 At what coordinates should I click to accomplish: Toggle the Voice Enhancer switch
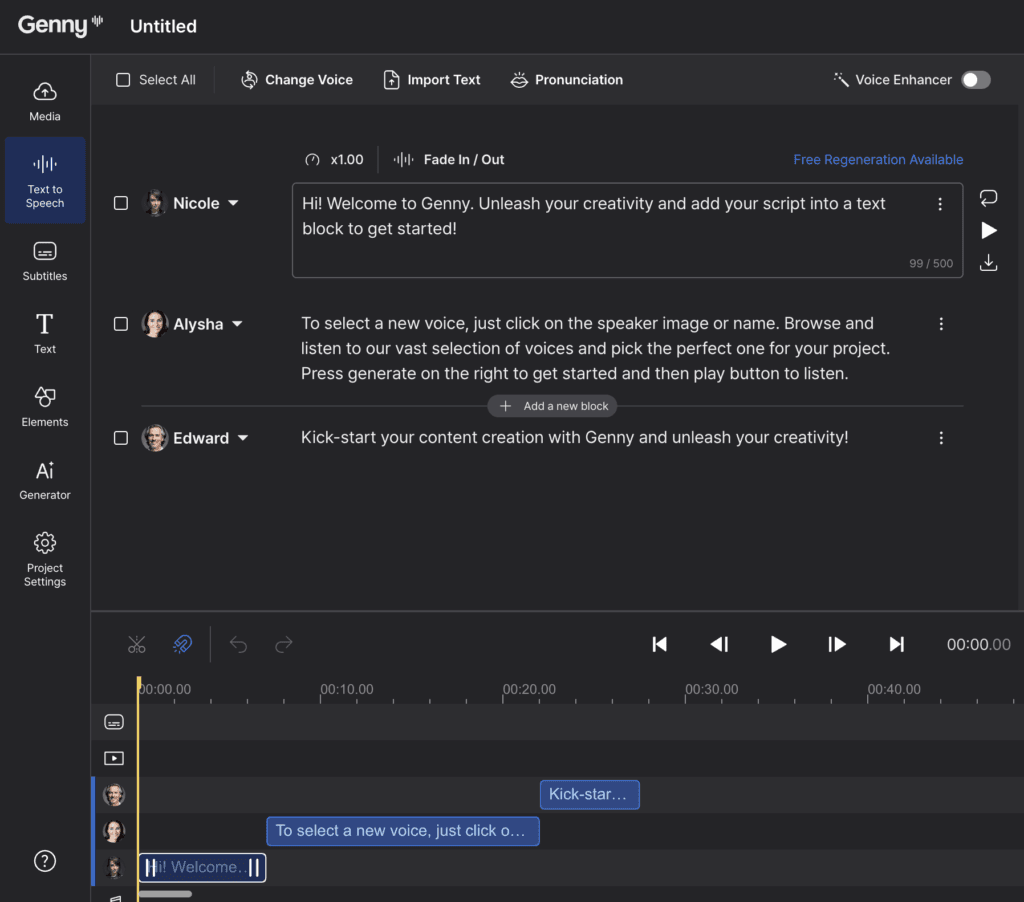(x=976, y=80)
